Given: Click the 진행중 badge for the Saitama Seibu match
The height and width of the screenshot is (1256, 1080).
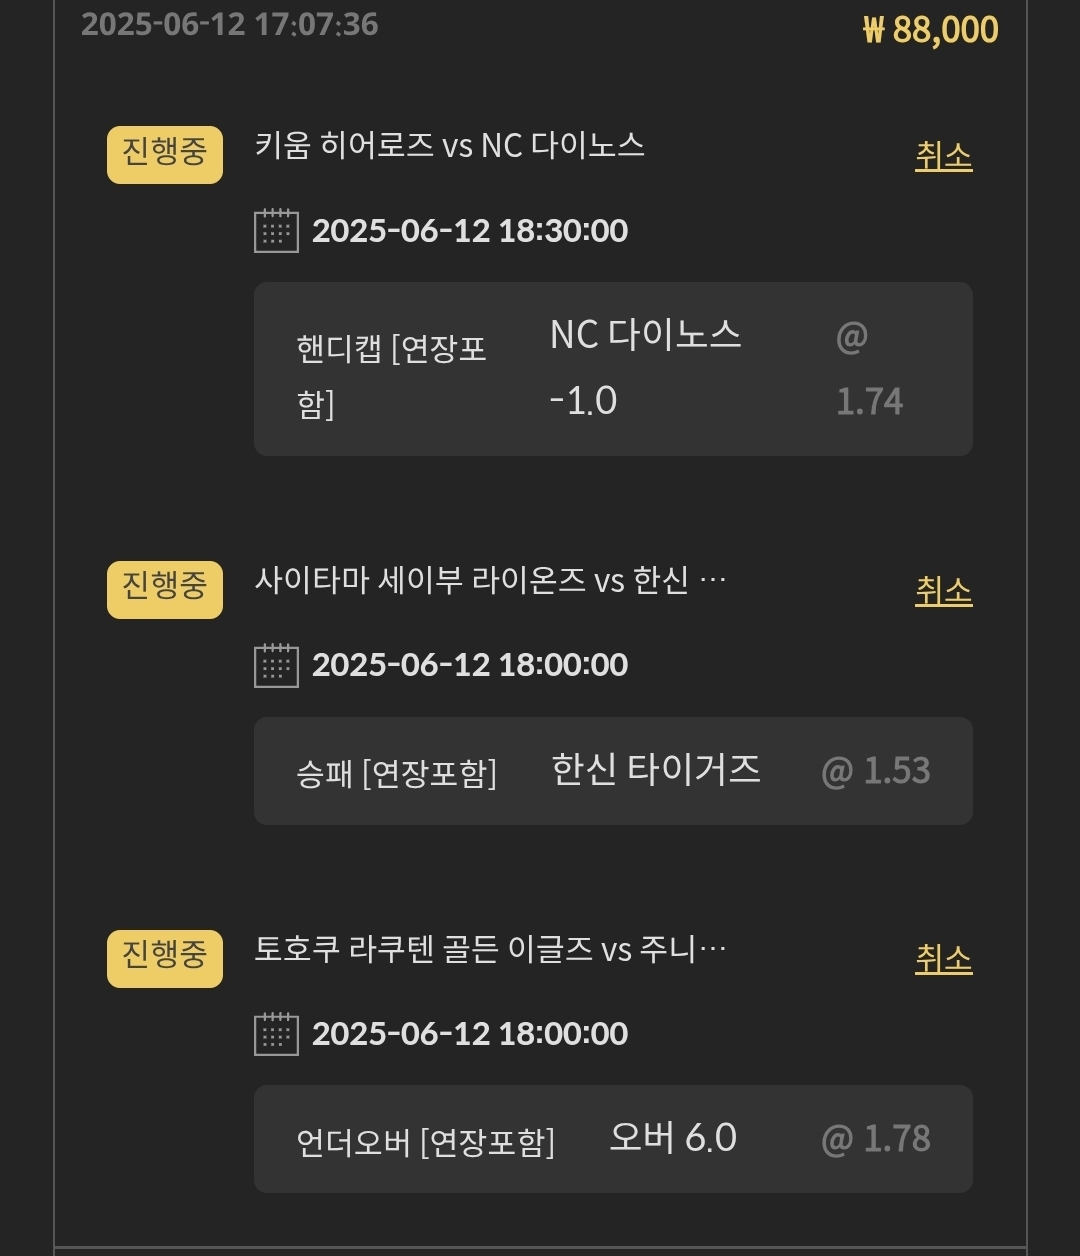Looking at the screenshot, I should [x=165, y=589].
